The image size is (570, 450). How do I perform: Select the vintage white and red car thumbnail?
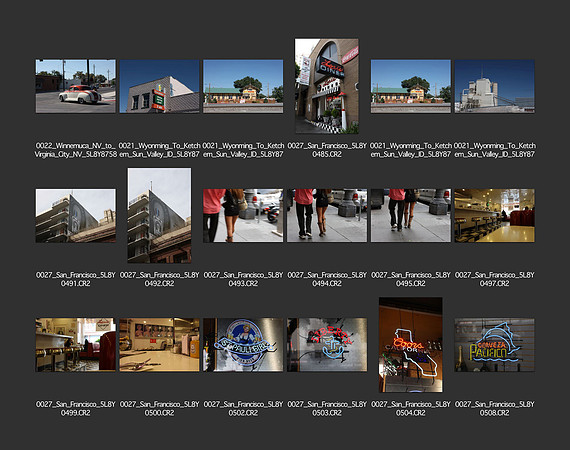(x=76, y=86)
